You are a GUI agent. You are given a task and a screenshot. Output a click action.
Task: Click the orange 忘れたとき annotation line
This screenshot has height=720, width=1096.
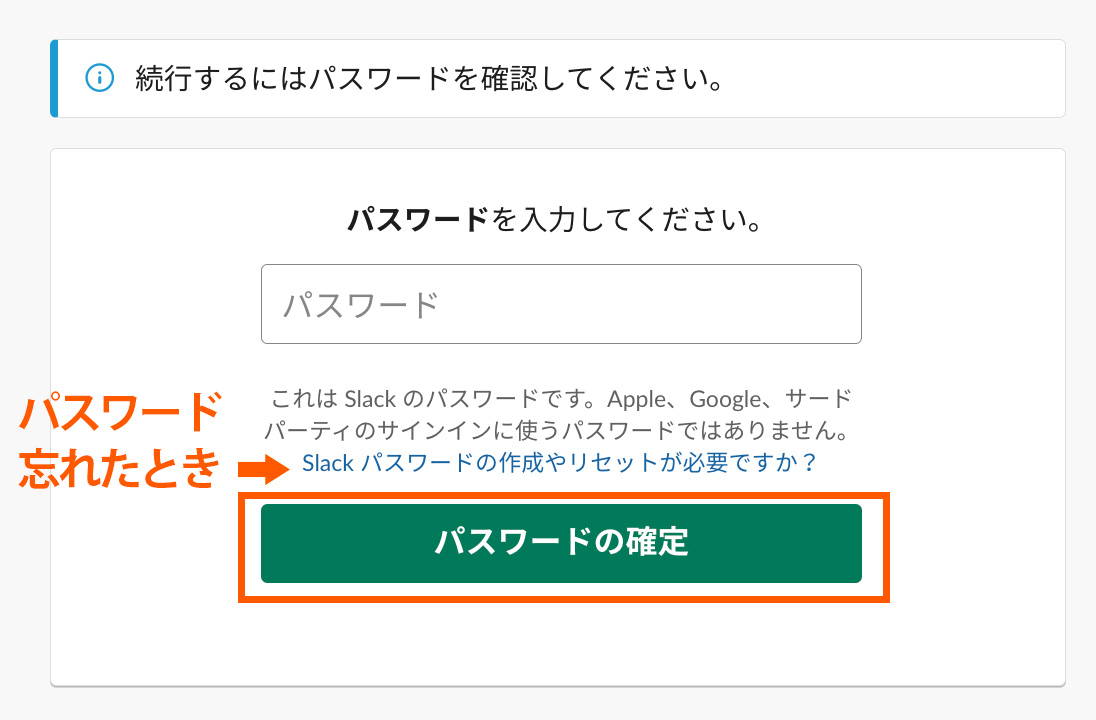click(121, 466)
